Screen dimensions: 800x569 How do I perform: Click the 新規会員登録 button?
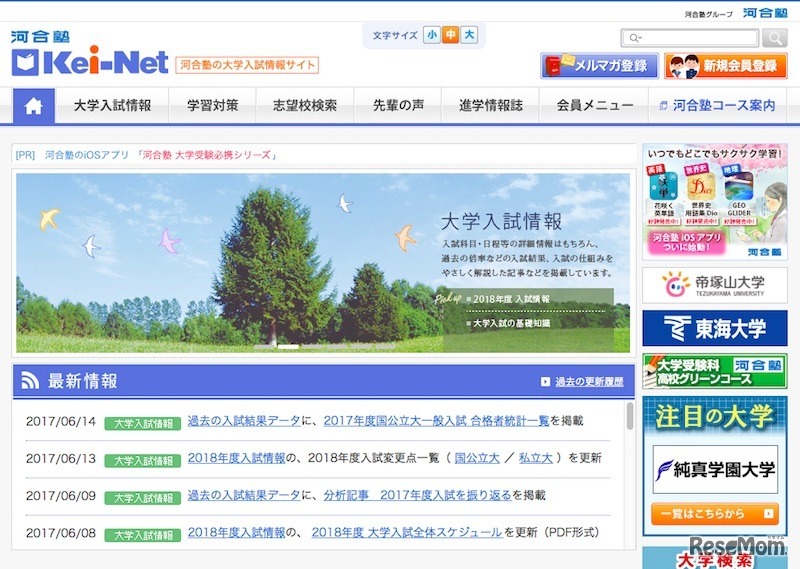point(726,66)
